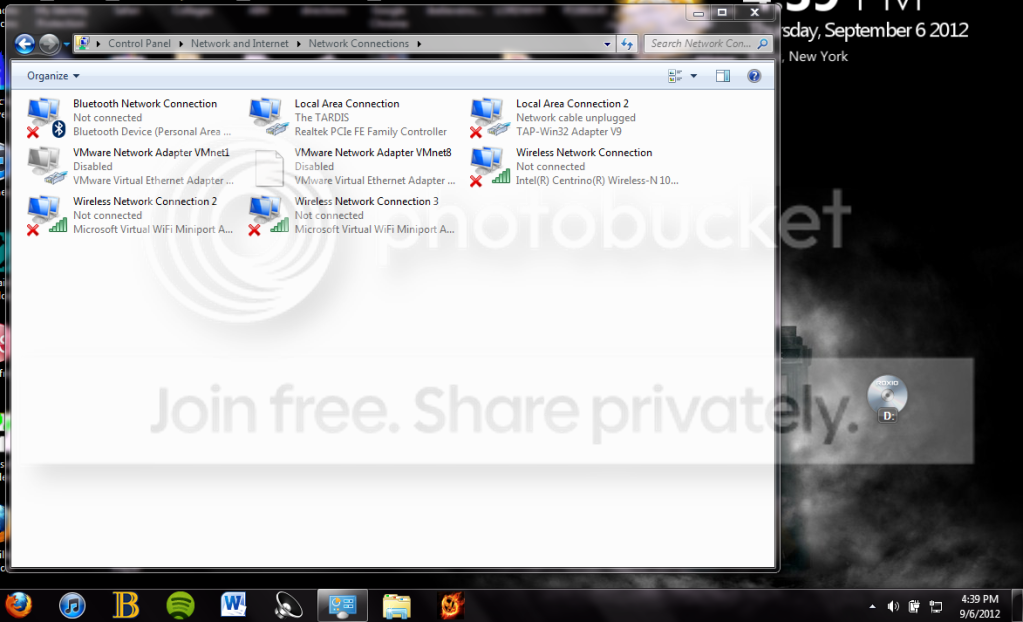1023x622 pixels.
Task: Click 'Not connected' under Wireless Network Connection 2
Action: pos(107,215)
